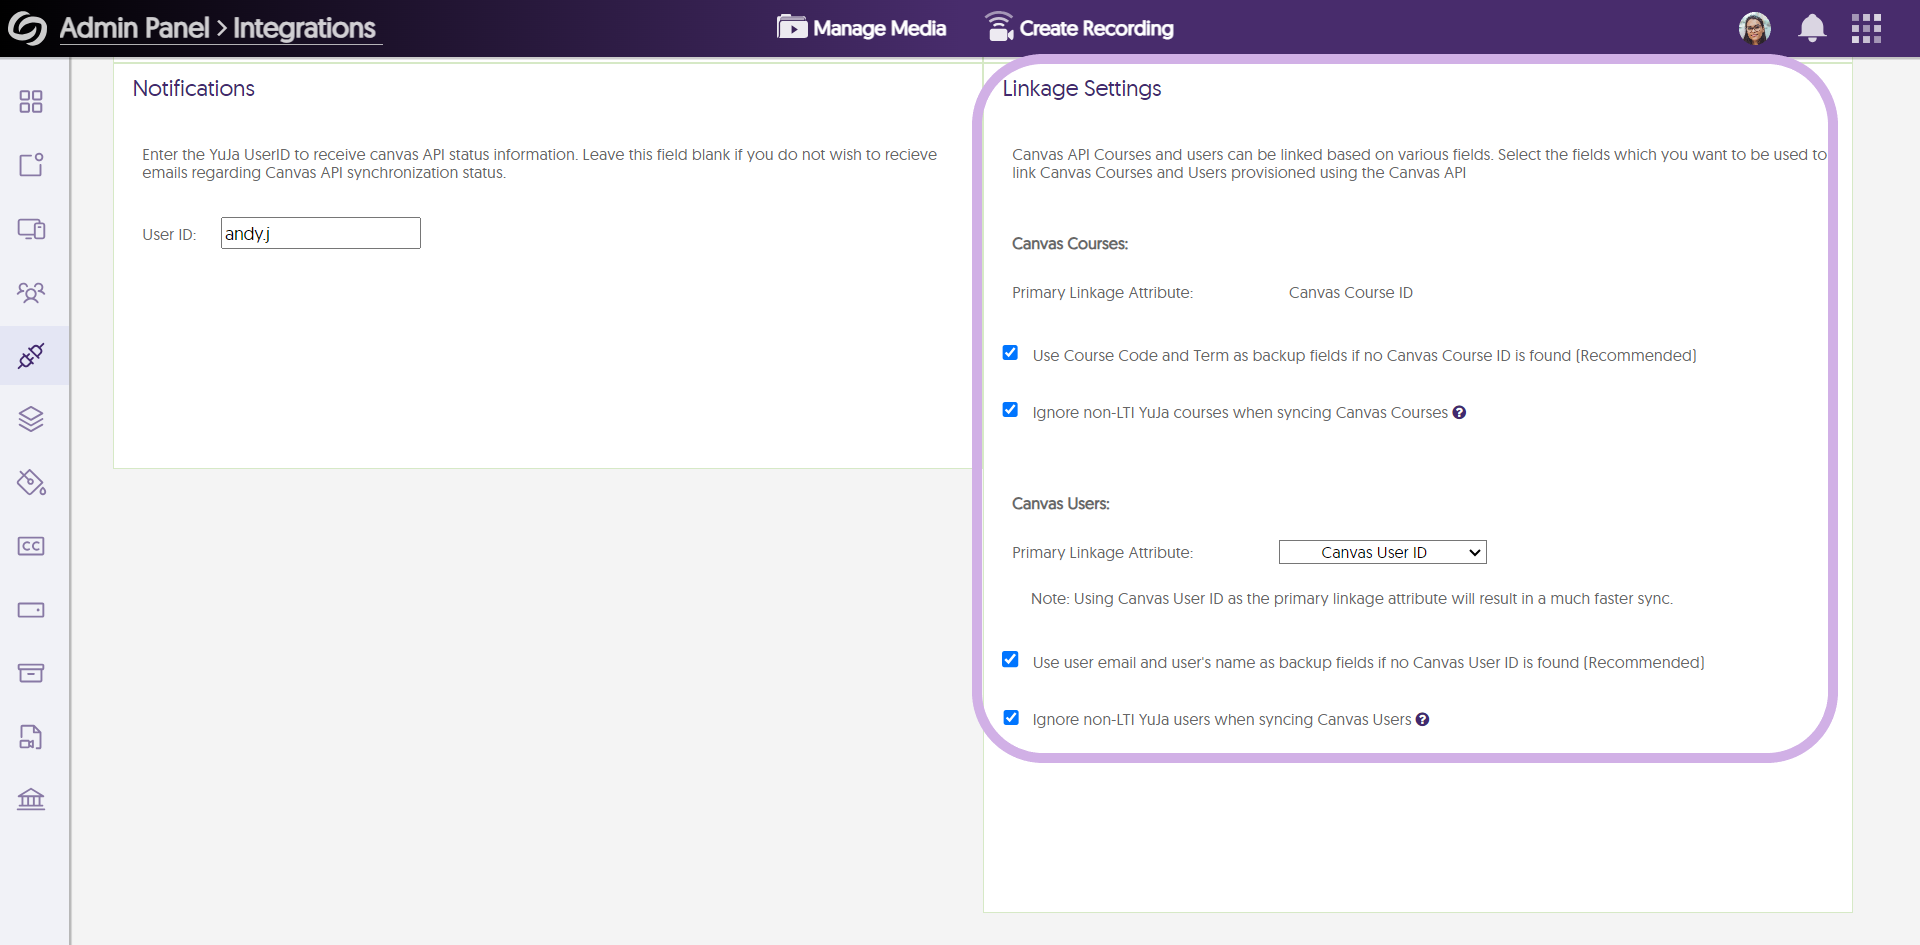1920x945 pixels.
Task: Click the Canvas Course ID value text
Action: tap(1350, 293)
